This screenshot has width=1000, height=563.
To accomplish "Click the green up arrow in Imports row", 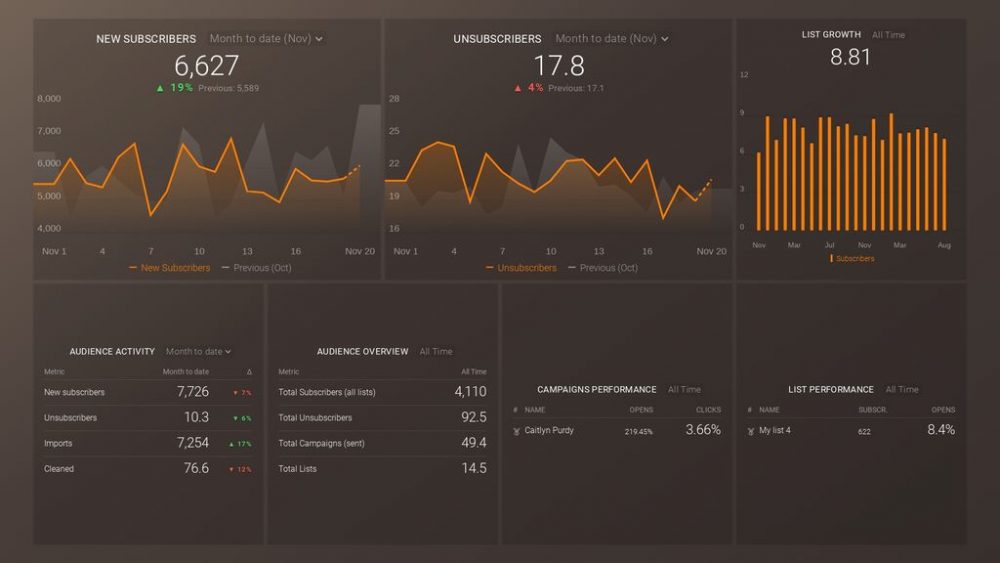I will [x=232, y=444].
